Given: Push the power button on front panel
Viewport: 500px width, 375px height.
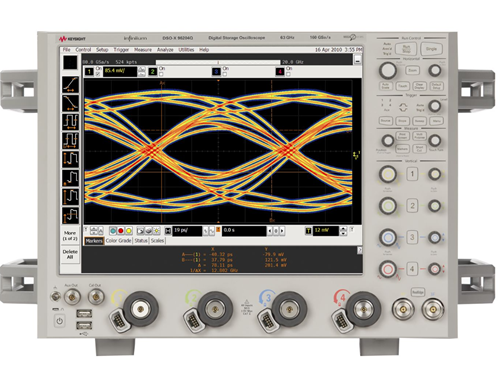Looking at the screenshot, I should click(59, 321).
